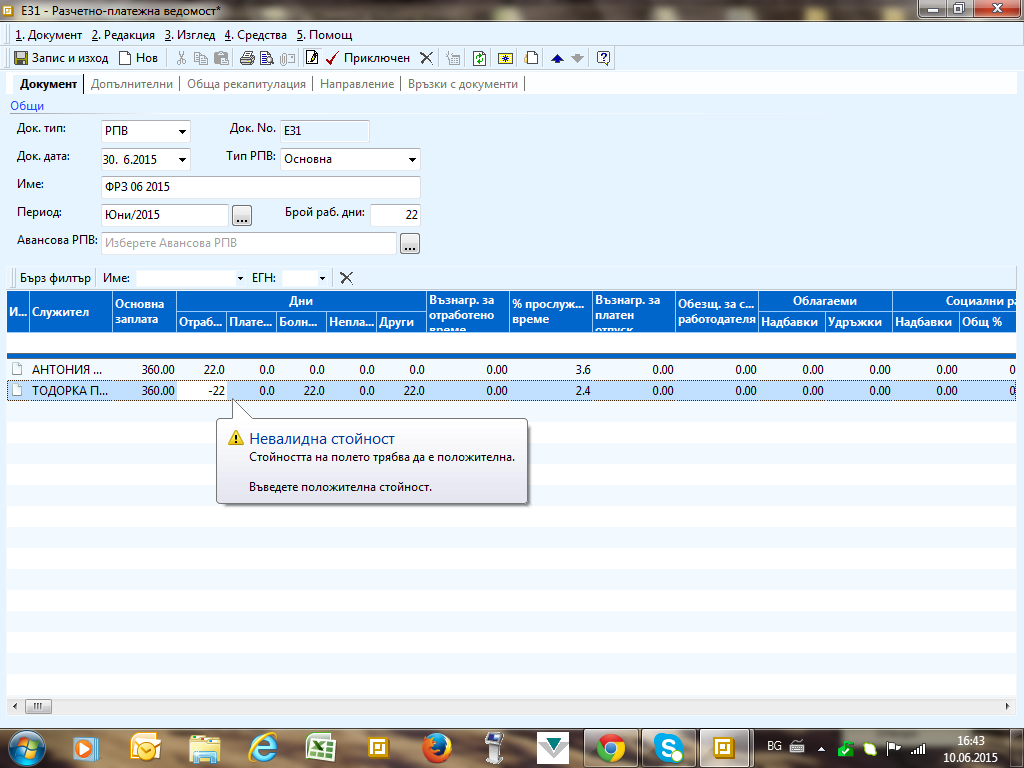
Task: Click the Брой раб. дни field
Action: 395,215
